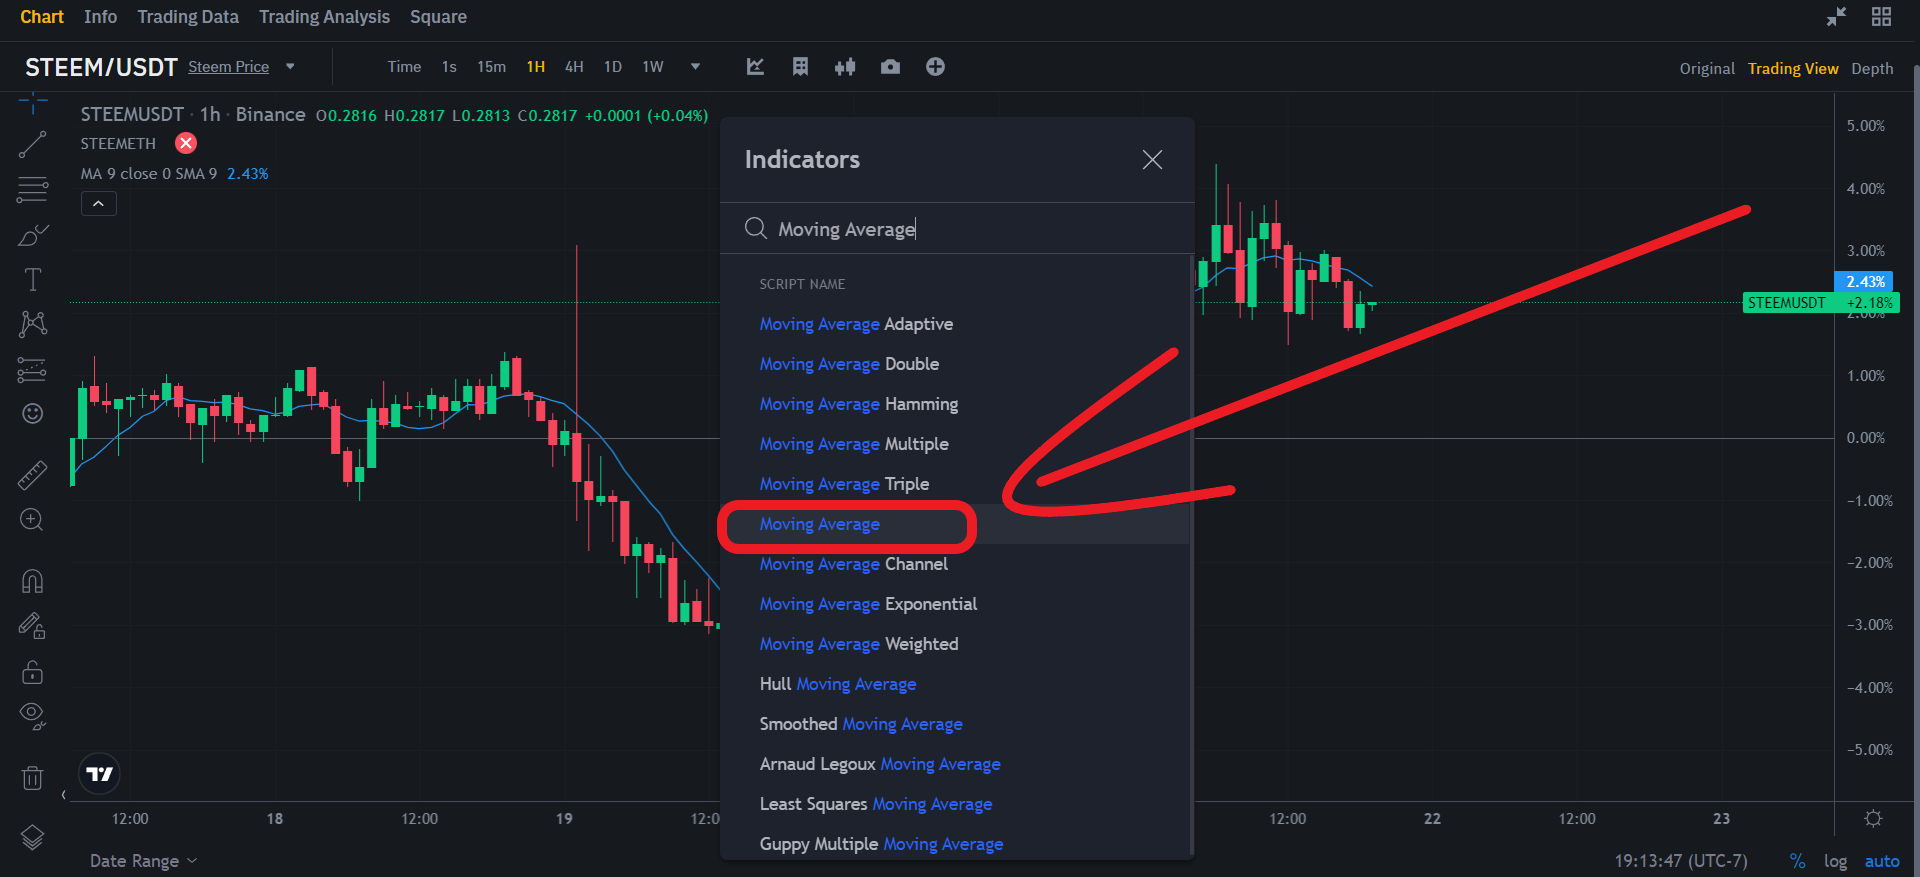Image resolution: width=1920 pixels, height=877 pixels.
Task: Select the trend line drawing tool
Action: [32, 145]
